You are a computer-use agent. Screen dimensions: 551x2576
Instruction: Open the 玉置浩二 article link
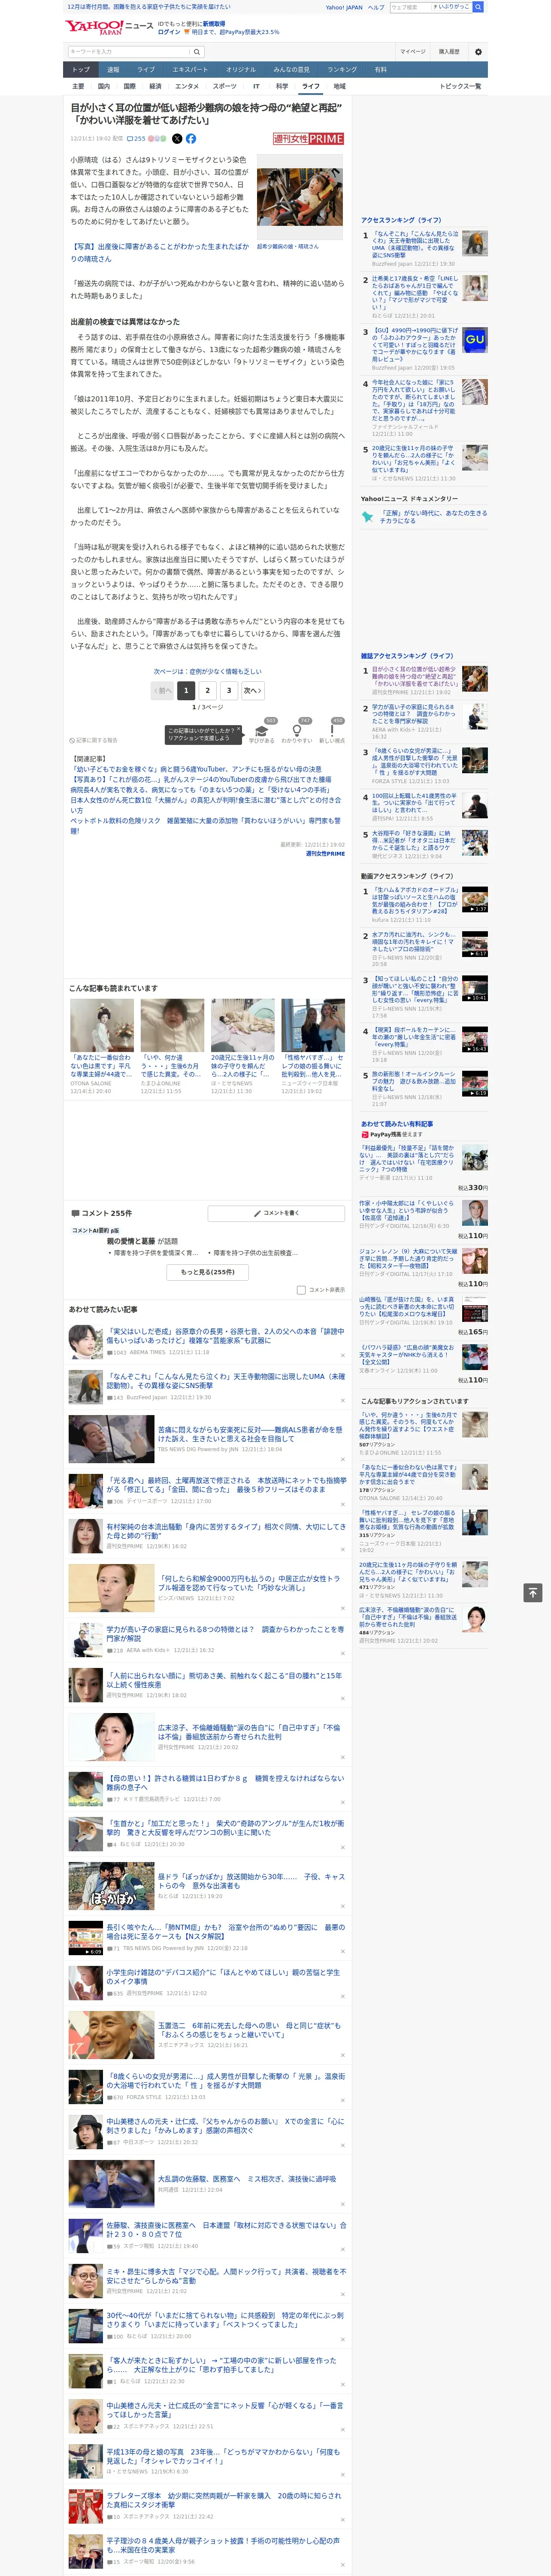pyautogui.click(x=249, y=2029)
